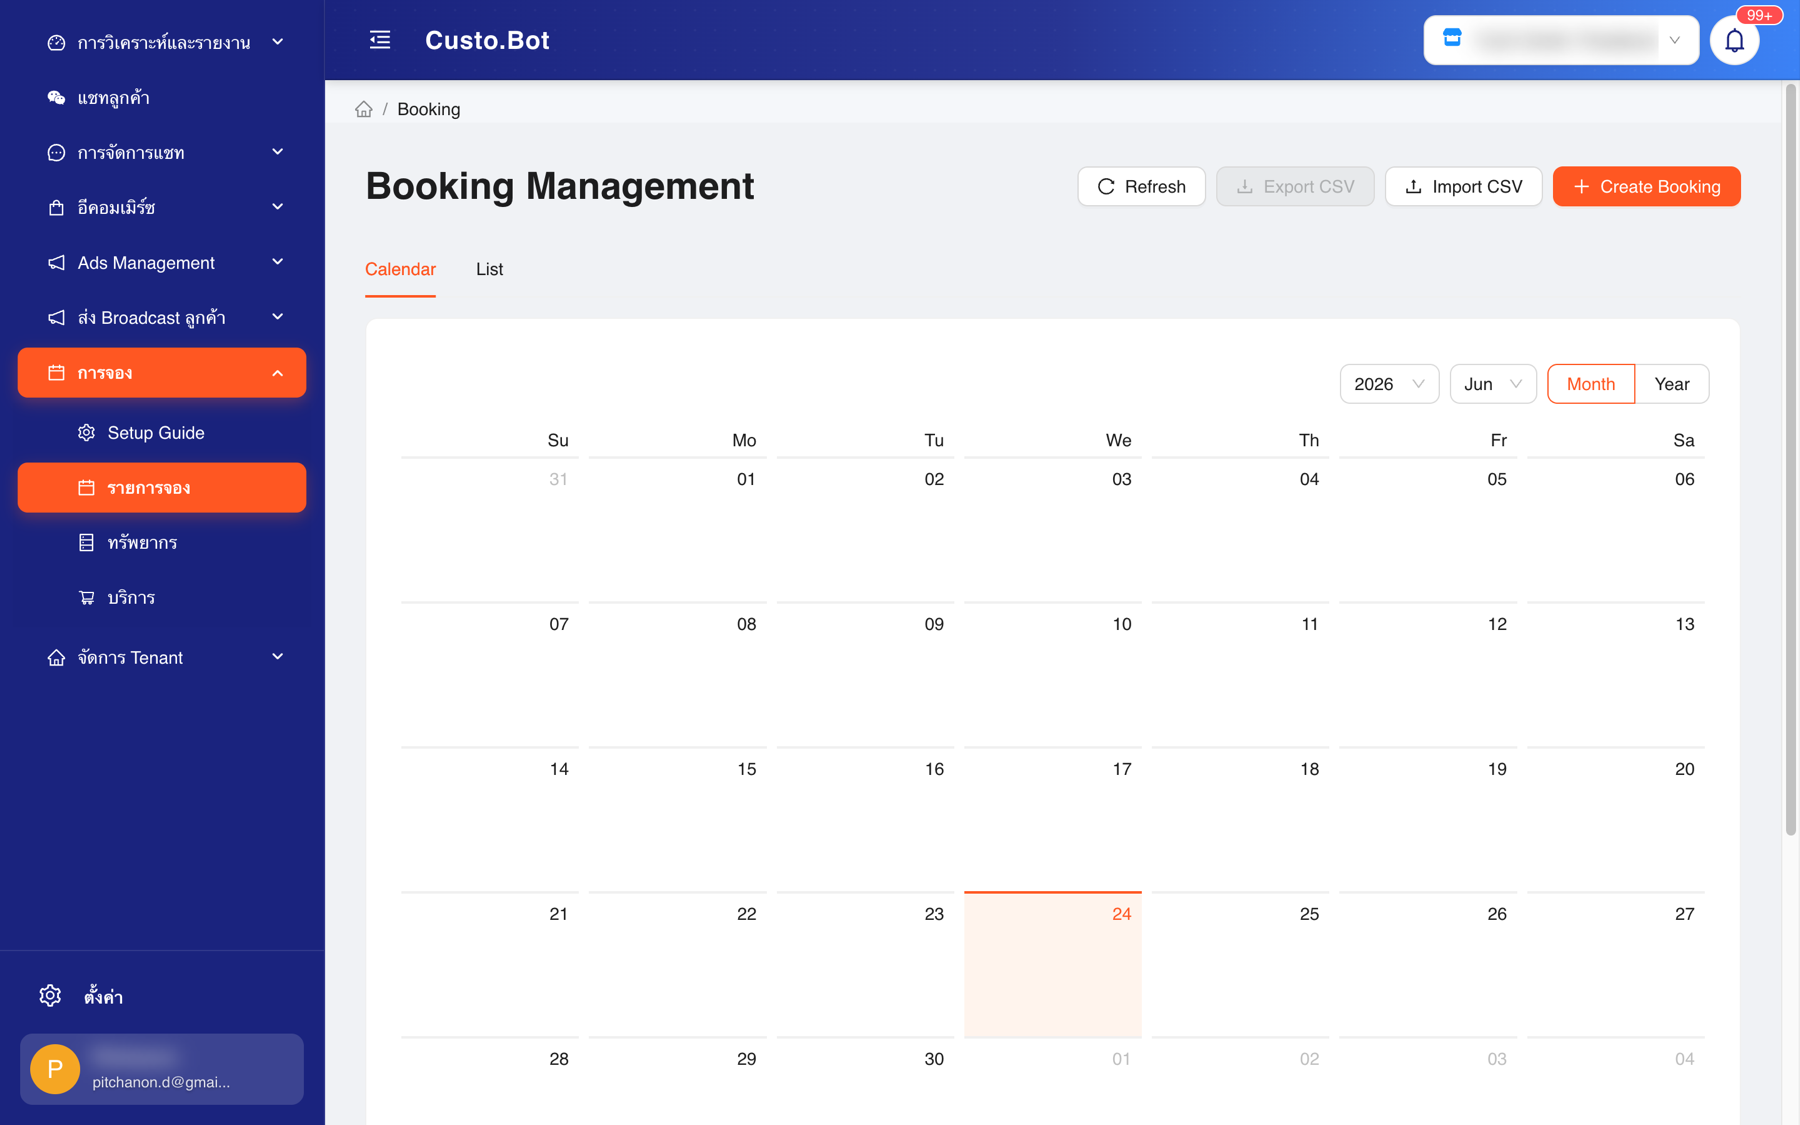Open ตั้งค่า settings gear

pyautogui.click(x=50, y=995)
